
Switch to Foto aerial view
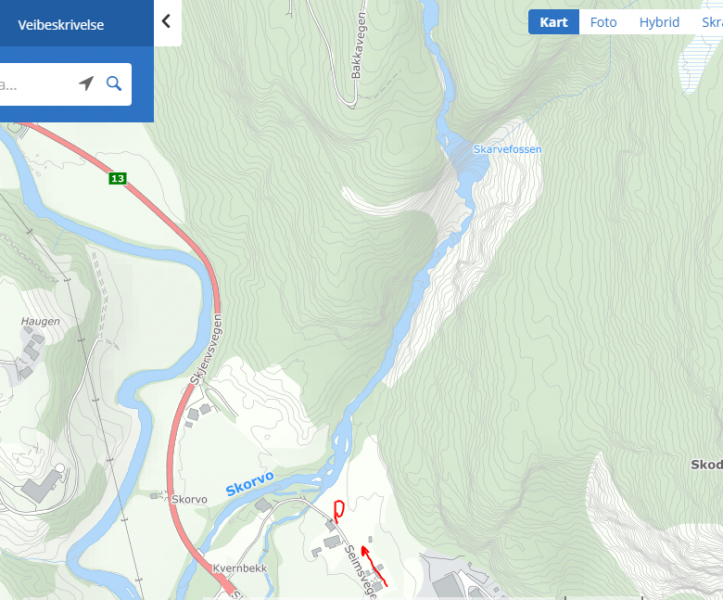[603, 22]
